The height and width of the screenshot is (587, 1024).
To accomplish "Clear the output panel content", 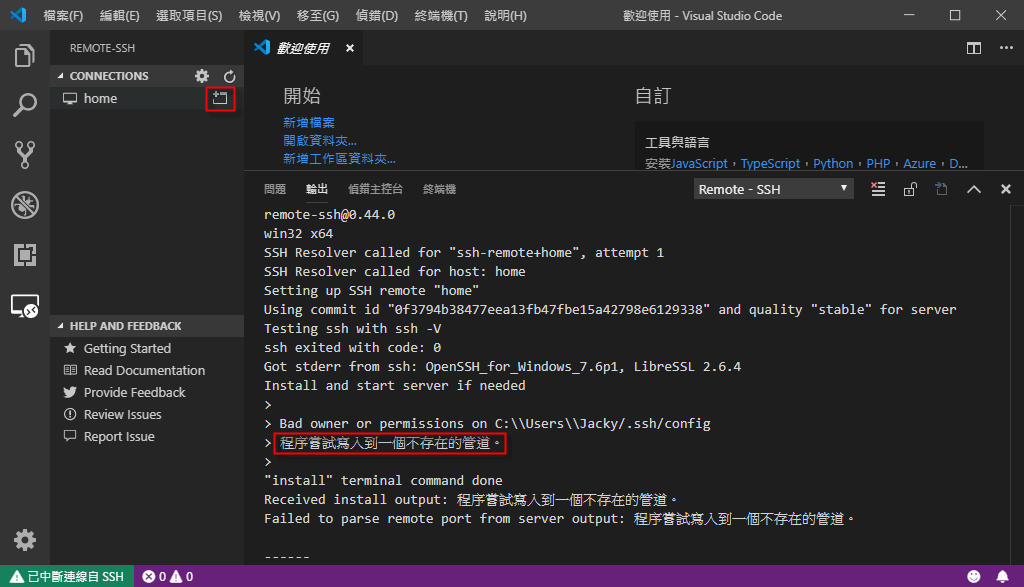I will coord(877,188).
